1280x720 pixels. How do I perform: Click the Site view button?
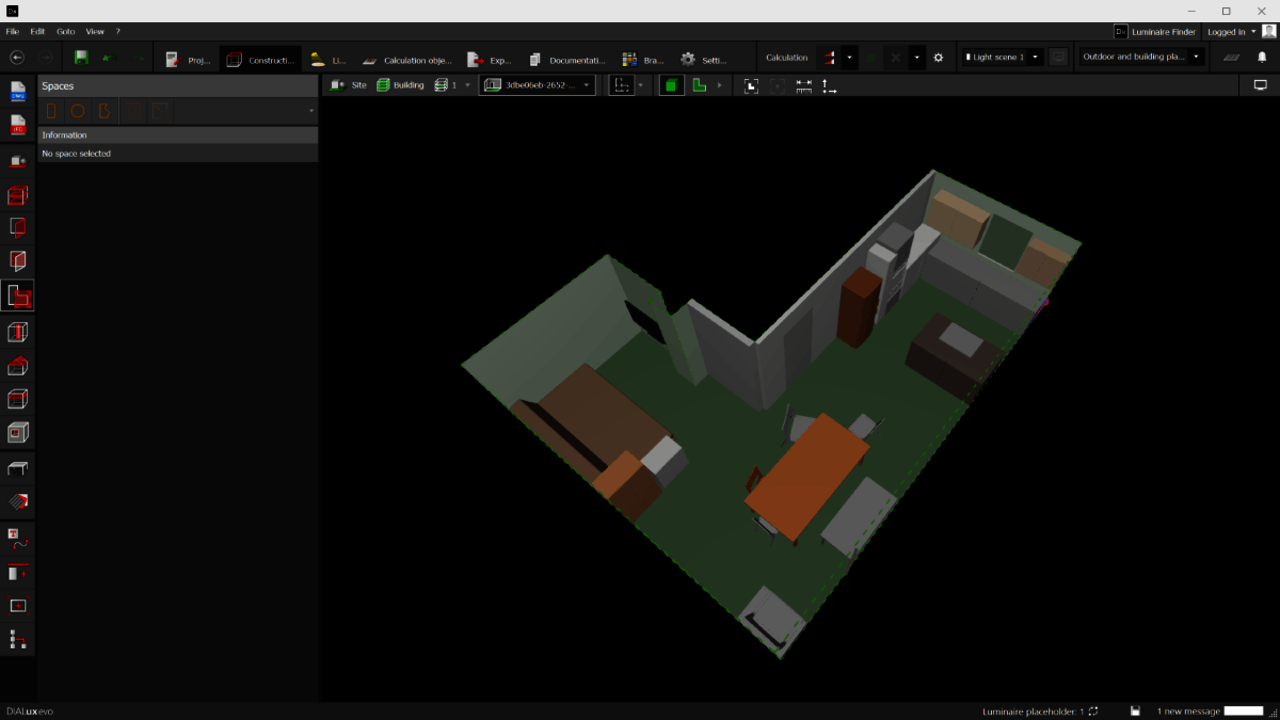point(349,86)
